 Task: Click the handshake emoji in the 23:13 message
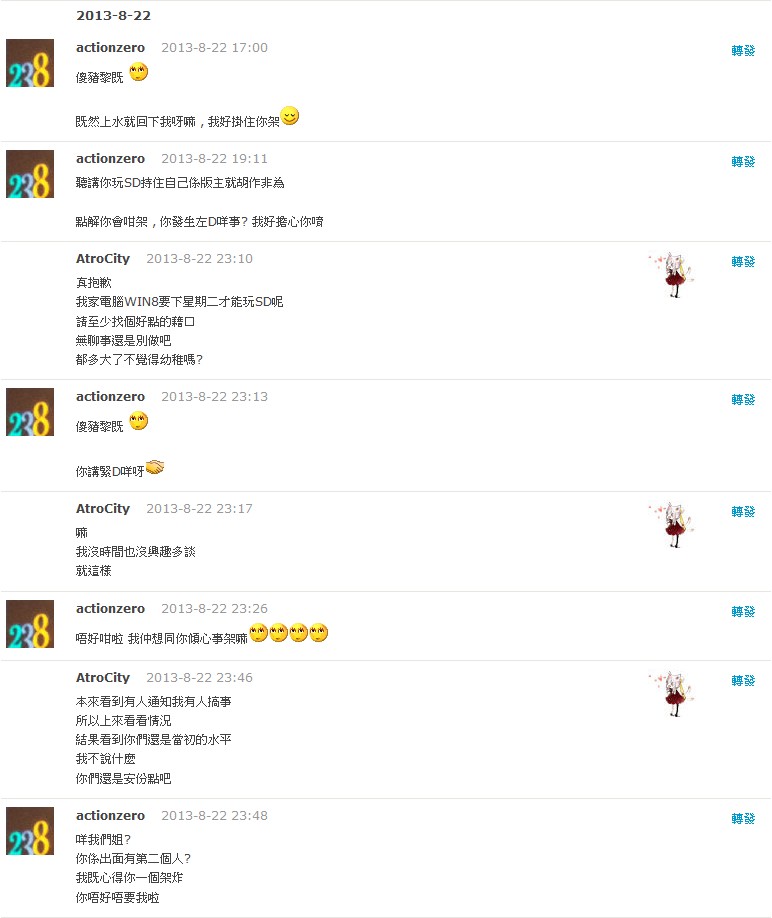[155, 467]
